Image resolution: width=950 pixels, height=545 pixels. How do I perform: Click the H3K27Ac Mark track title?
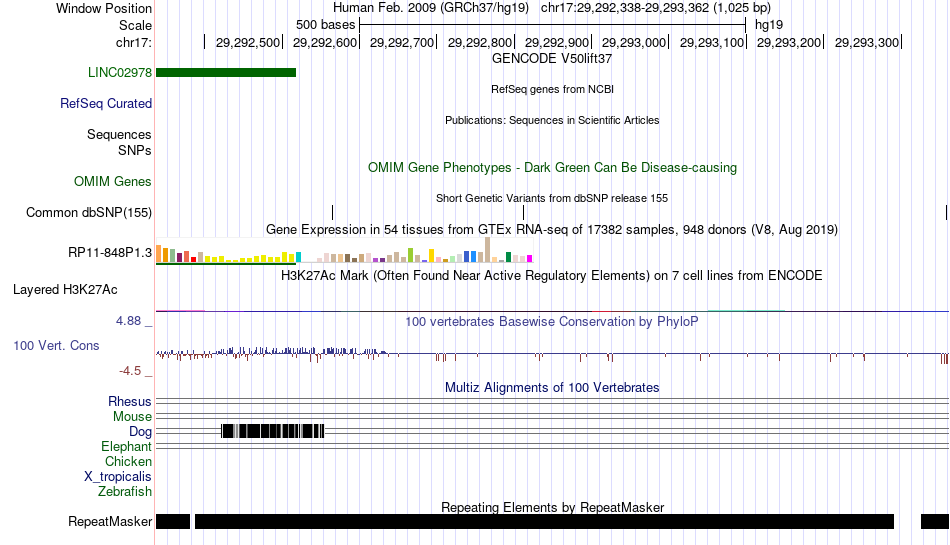[x=552, y=276]
